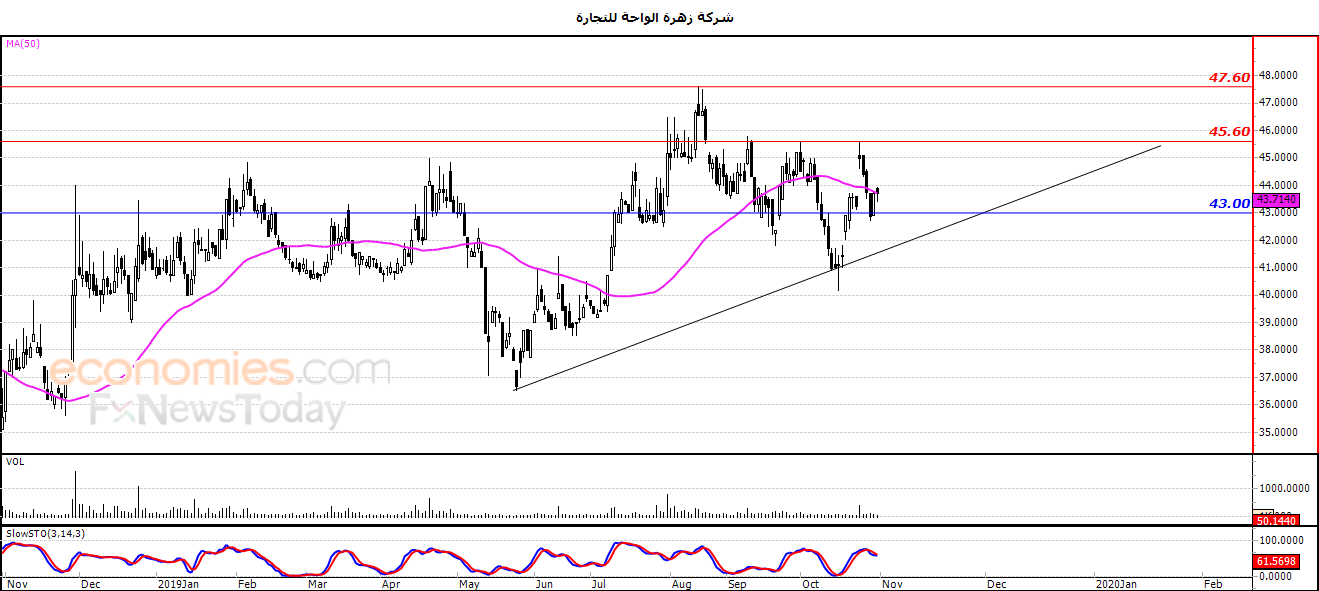Image resolution: width=1319 pixels, height=591 pixels.
Task: Click the 41.0000 price axis value
Action: point(1279,268)
